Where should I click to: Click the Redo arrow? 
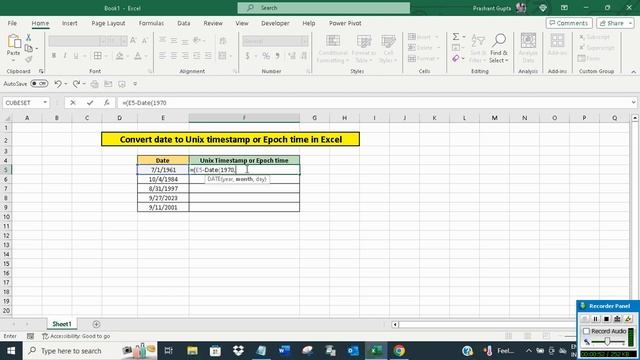point(76,84)
